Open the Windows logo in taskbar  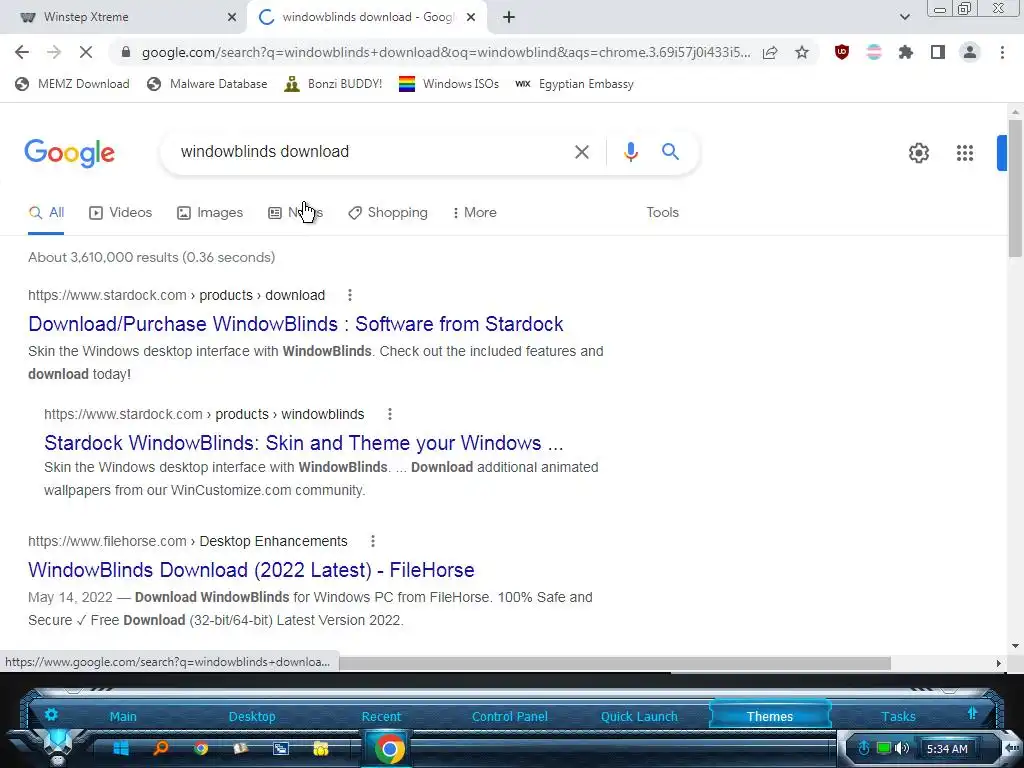121,748
